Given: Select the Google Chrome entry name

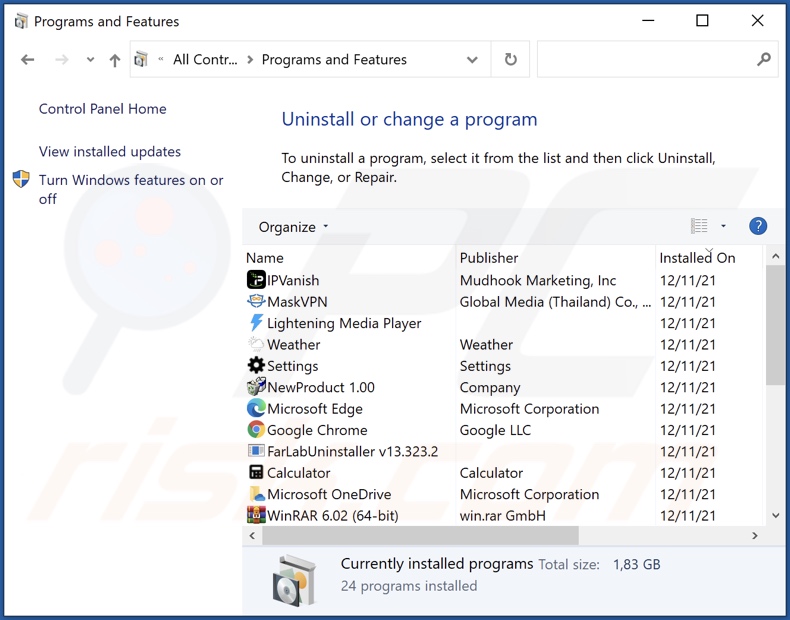Looking at the screenshot, I should coord(317,430).
